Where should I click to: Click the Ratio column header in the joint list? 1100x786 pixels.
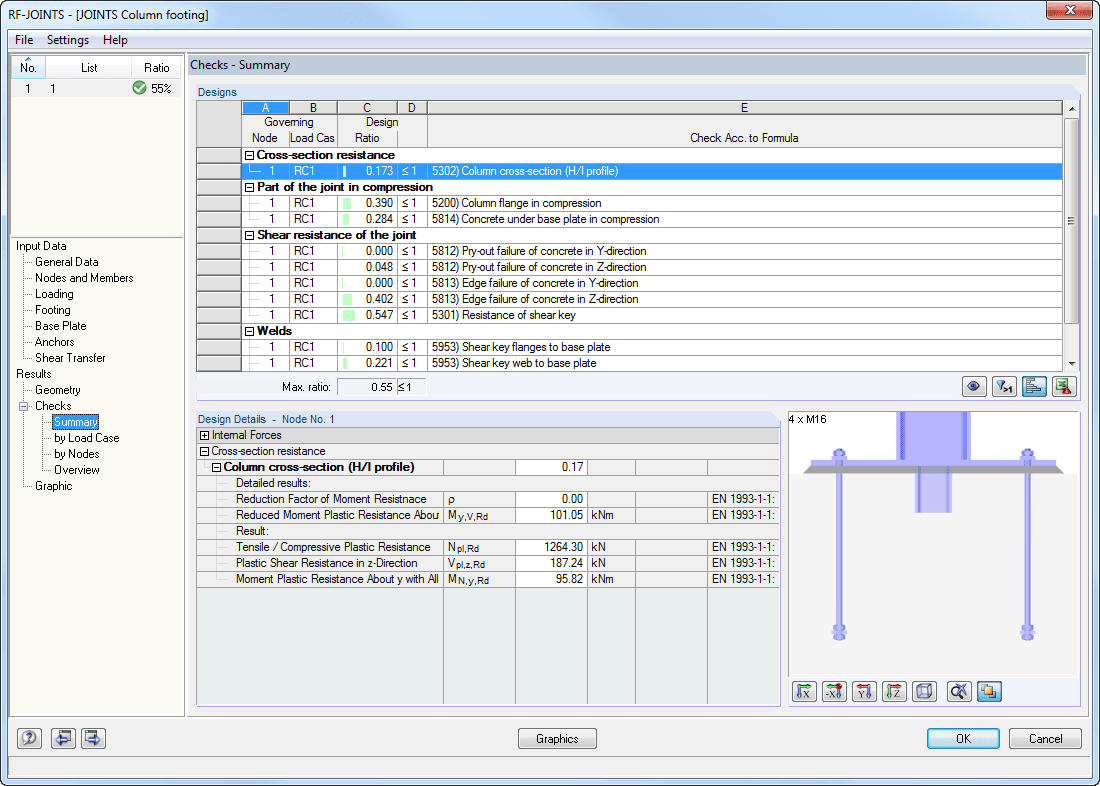point(156,67)
